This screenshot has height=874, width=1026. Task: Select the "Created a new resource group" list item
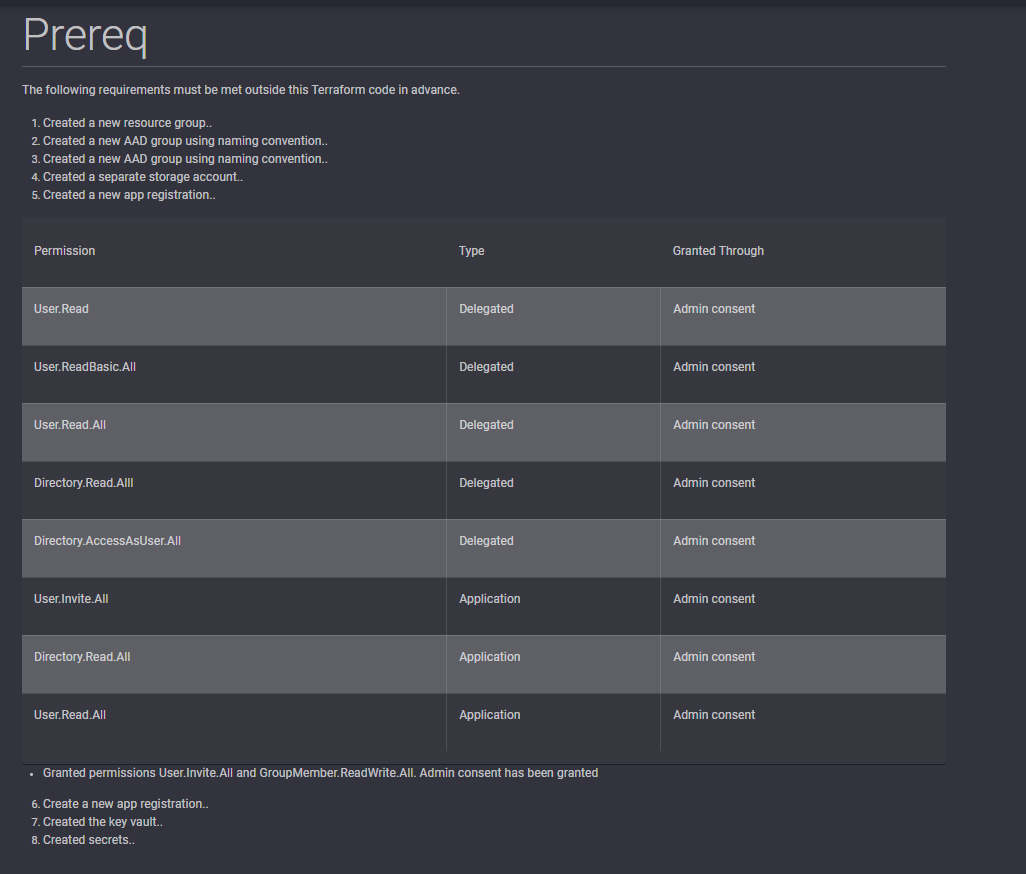(128, 122)
